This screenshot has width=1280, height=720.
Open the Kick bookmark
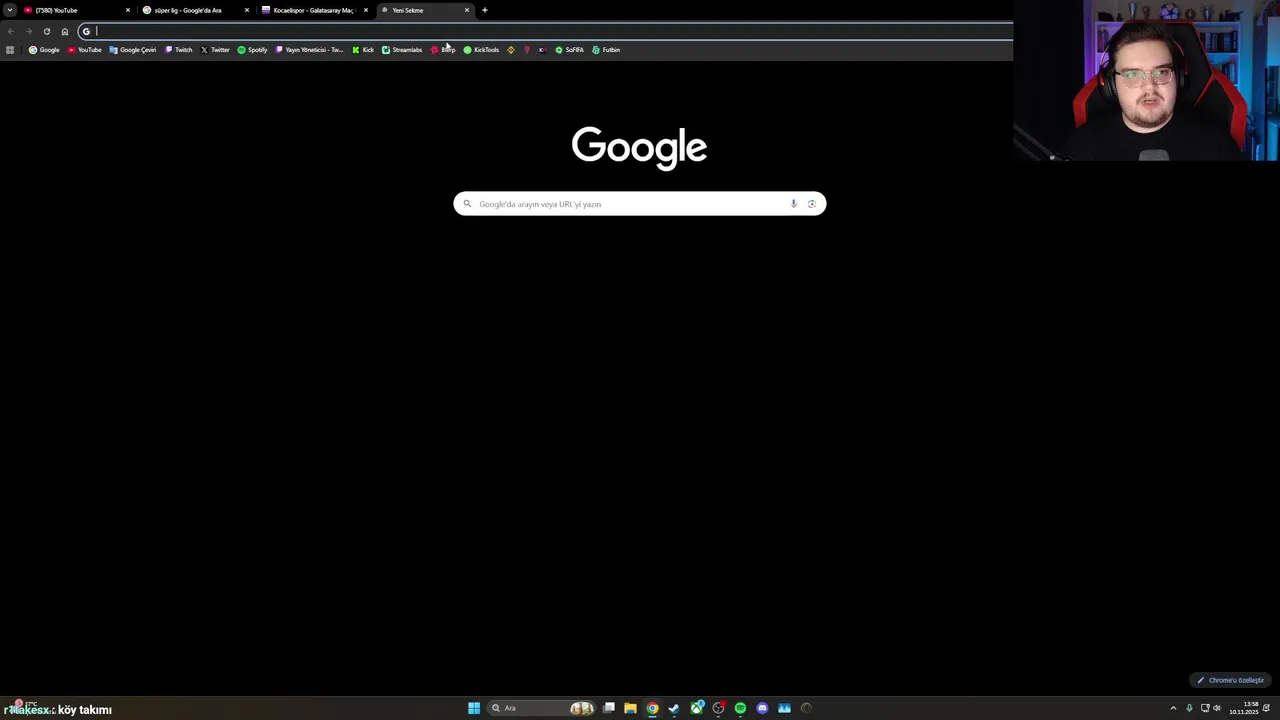pos(363,50)
